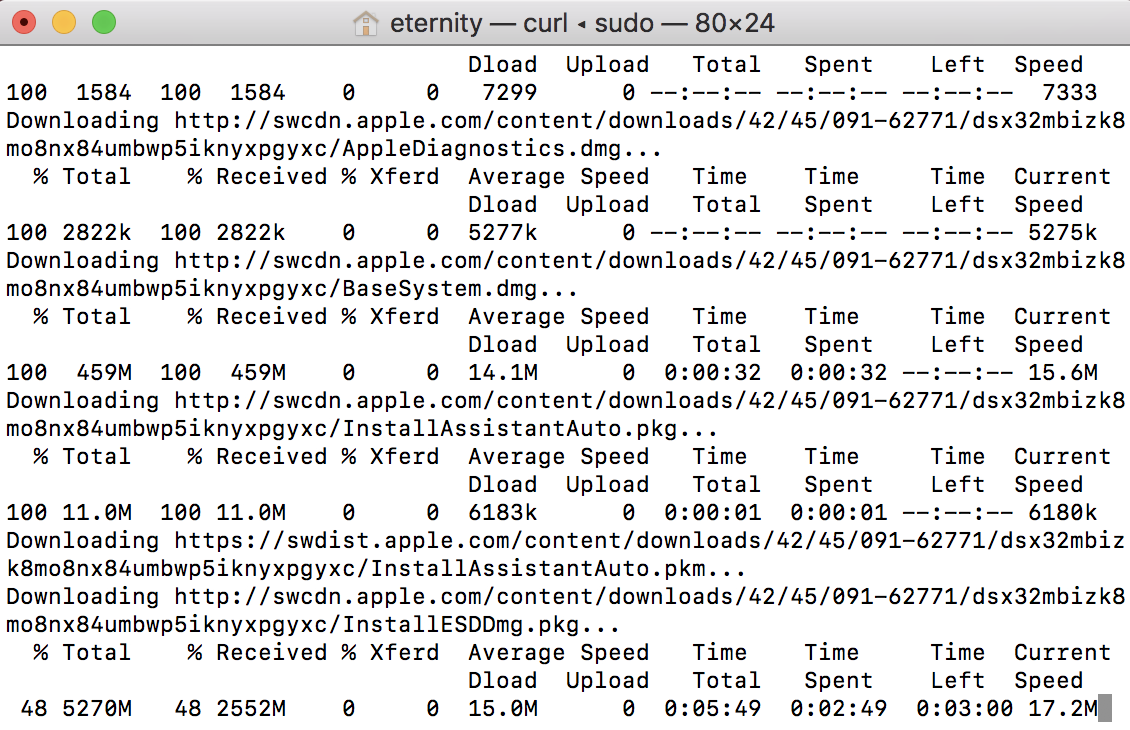Viewport: 1130px width, 730px height.
Task: Click the '0:03:00' time left value
Action: [x=965, y=709]
